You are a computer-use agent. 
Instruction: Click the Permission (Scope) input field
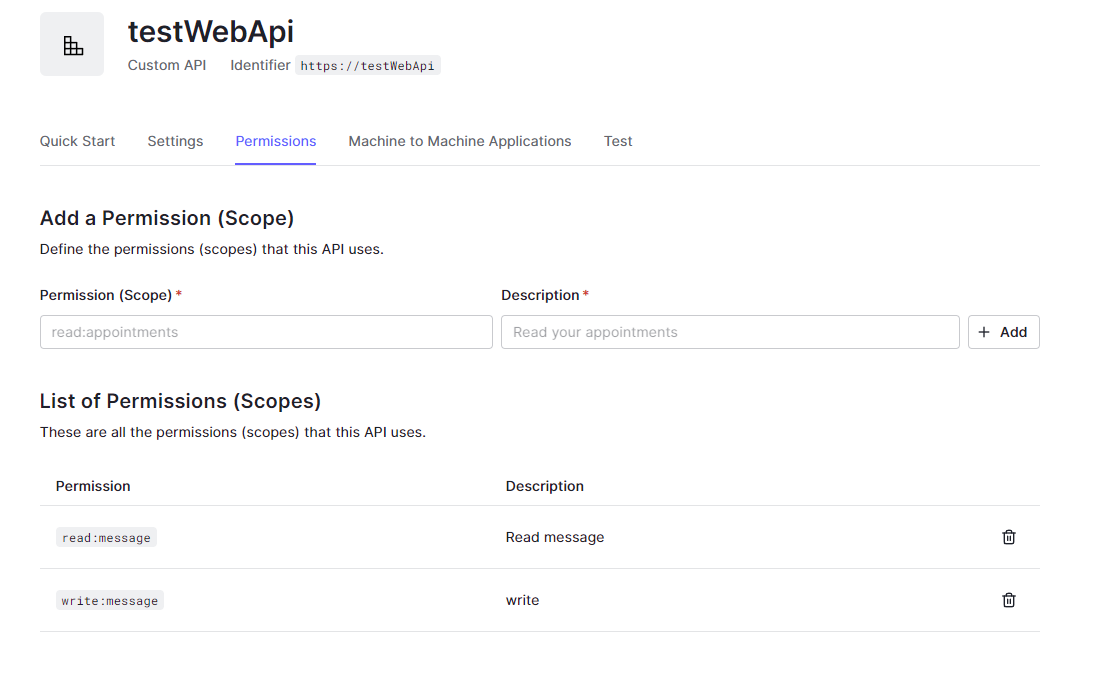(265, 331)
